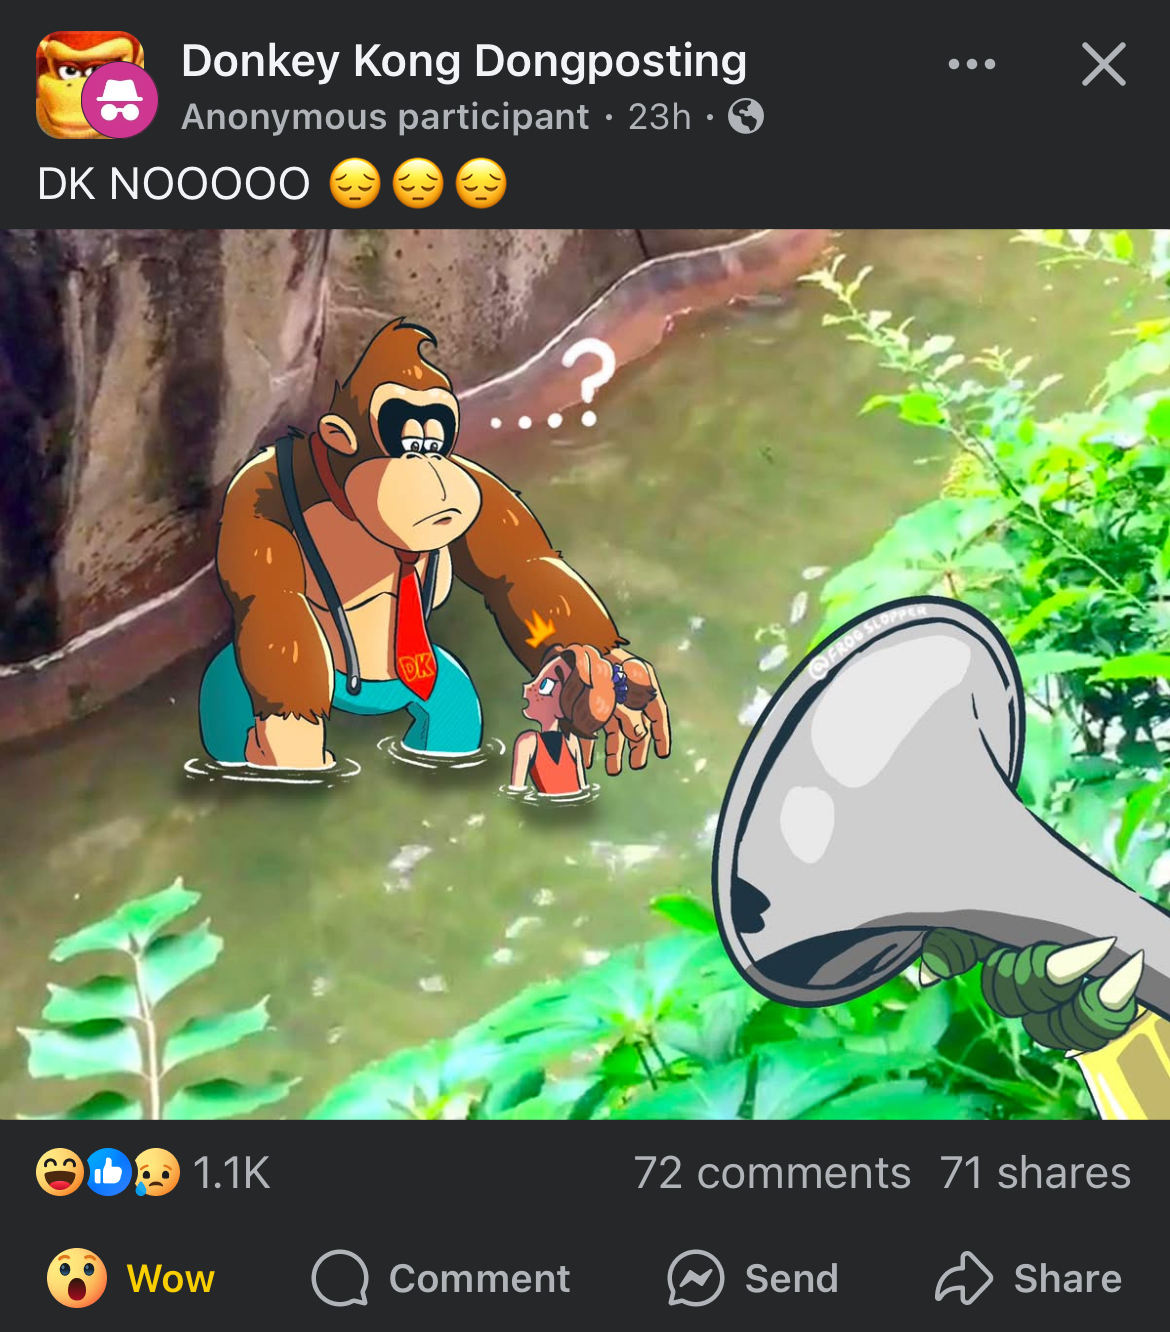Tap the Comment button label

pos(480,1279)
